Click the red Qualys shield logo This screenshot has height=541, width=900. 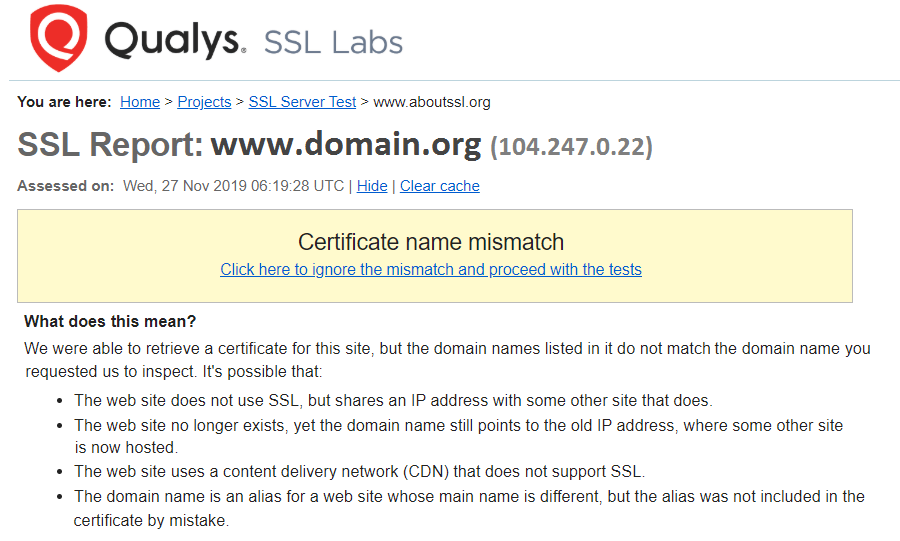pyautogui.click(x=59, y=38)
